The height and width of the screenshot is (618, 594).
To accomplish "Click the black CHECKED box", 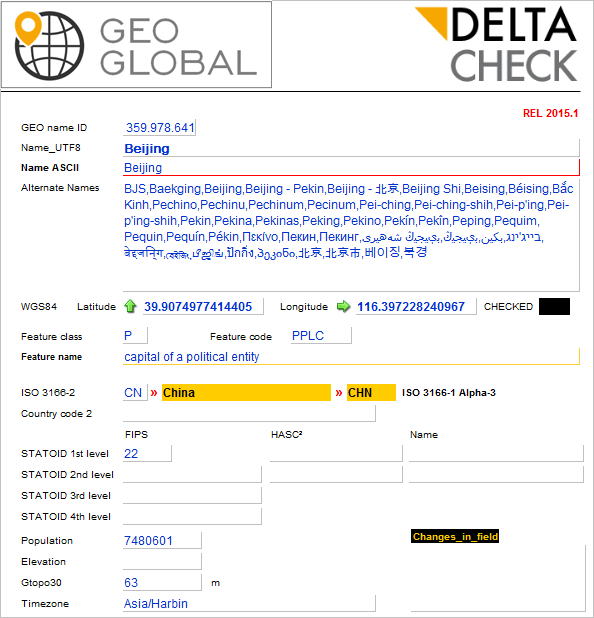I will pyautogui.click(x=554, y=306).
